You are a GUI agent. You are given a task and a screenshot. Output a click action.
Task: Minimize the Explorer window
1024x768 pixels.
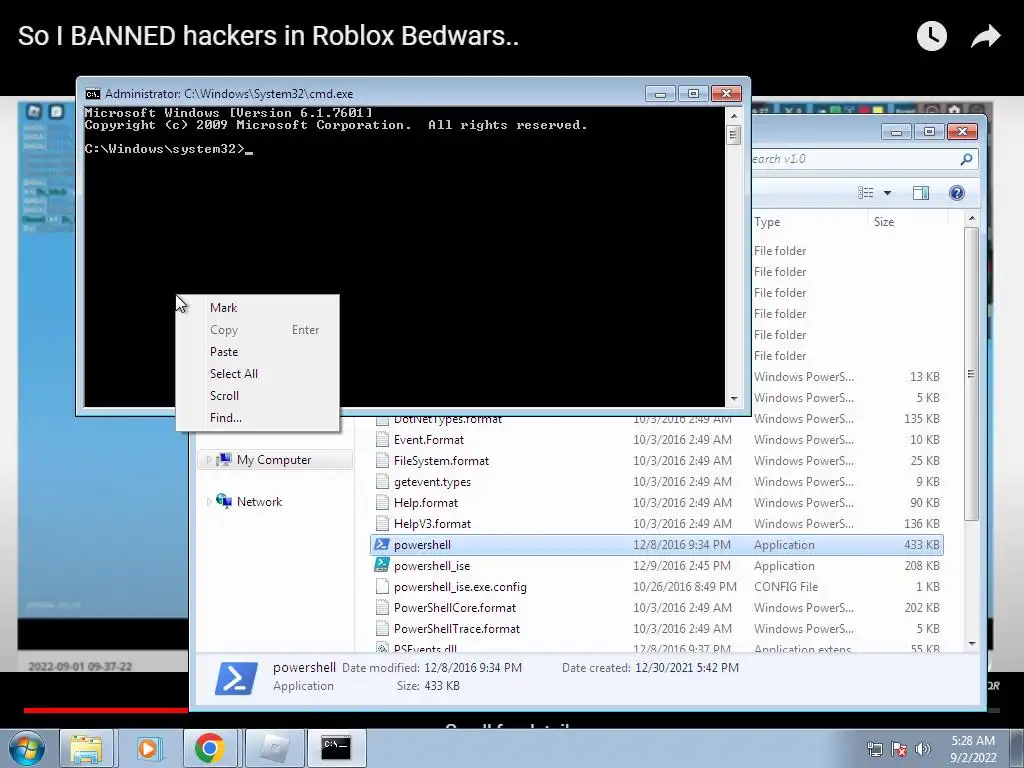click(896, 132)
